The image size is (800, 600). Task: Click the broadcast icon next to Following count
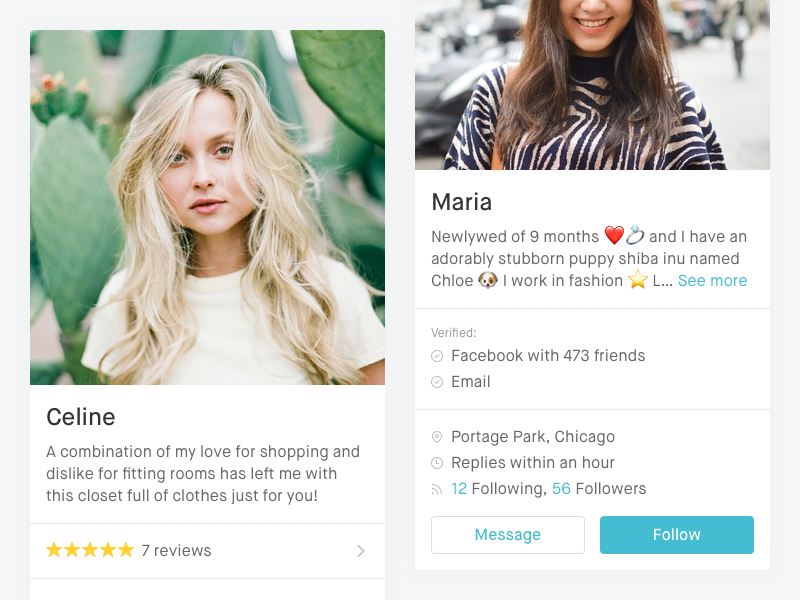pyautogui.click(x=437, y=488)
